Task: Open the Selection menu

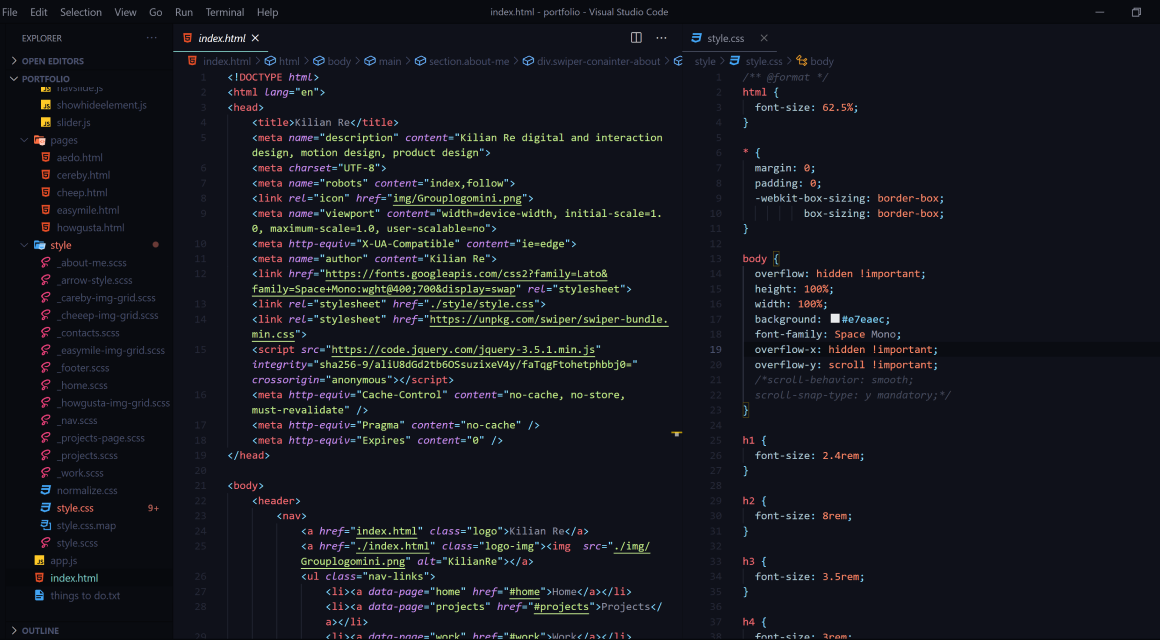Action: point(81,12)
